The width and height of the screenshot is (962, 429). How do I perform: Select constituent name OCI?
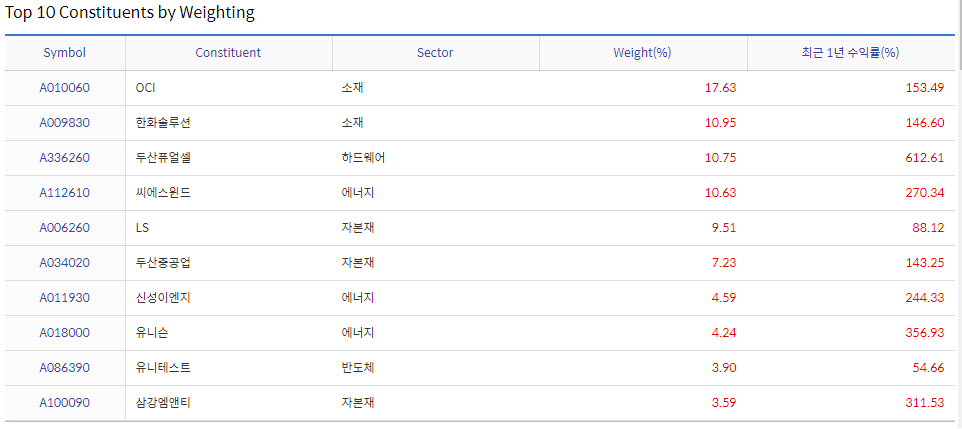pyautogui.click(x=145, y=88)
